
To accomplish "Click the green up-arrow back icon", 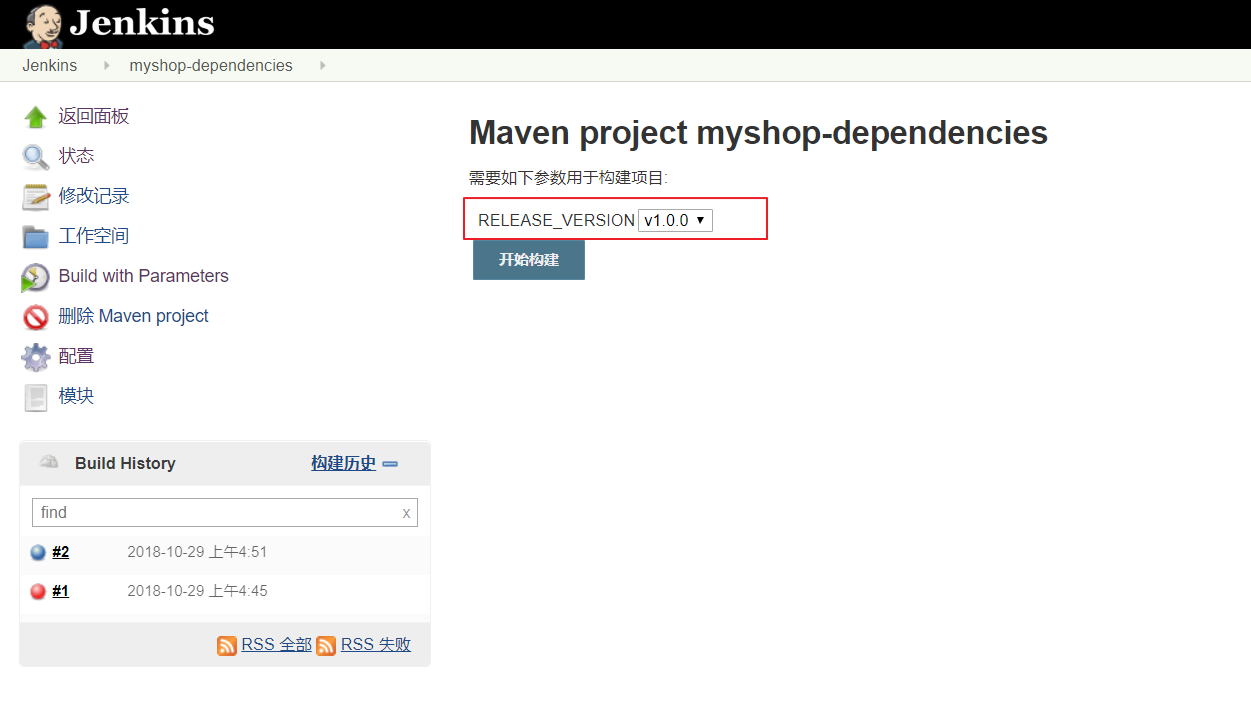I will tap(35, 117).
